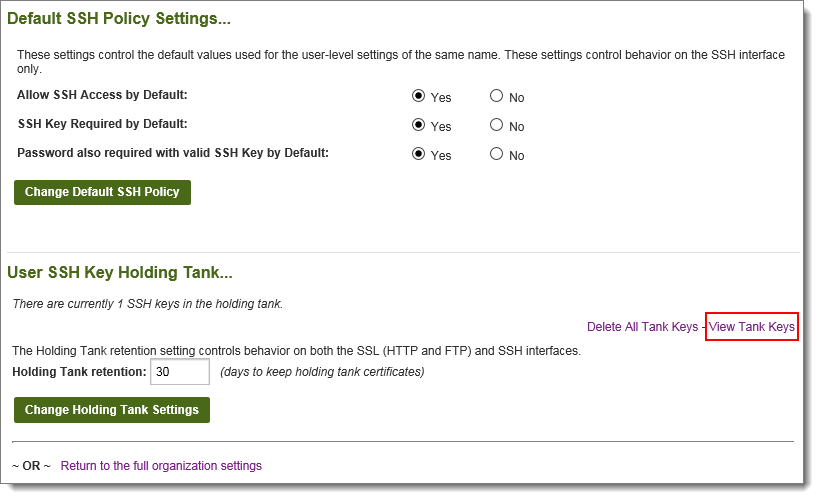Open the View Tank Keys link
819x499 pixels.
[751, 327]
